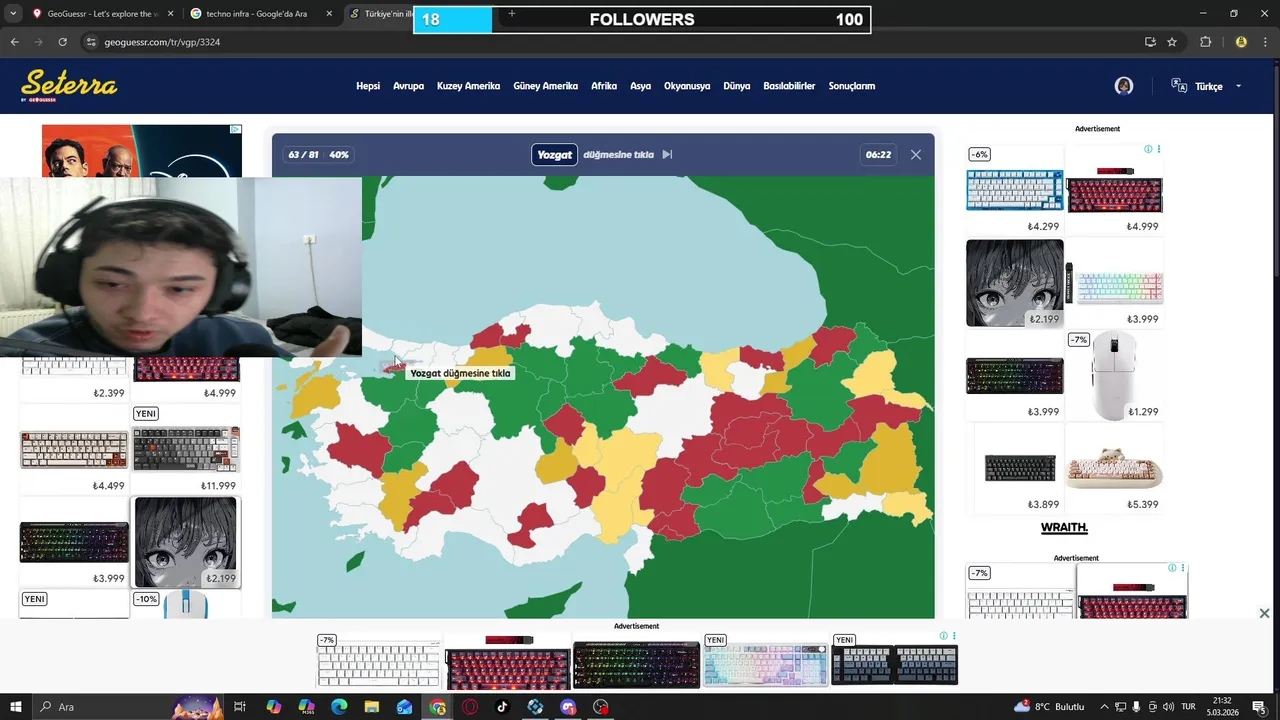Open the Türkçe language dropdown

(x=1219, y=86)
